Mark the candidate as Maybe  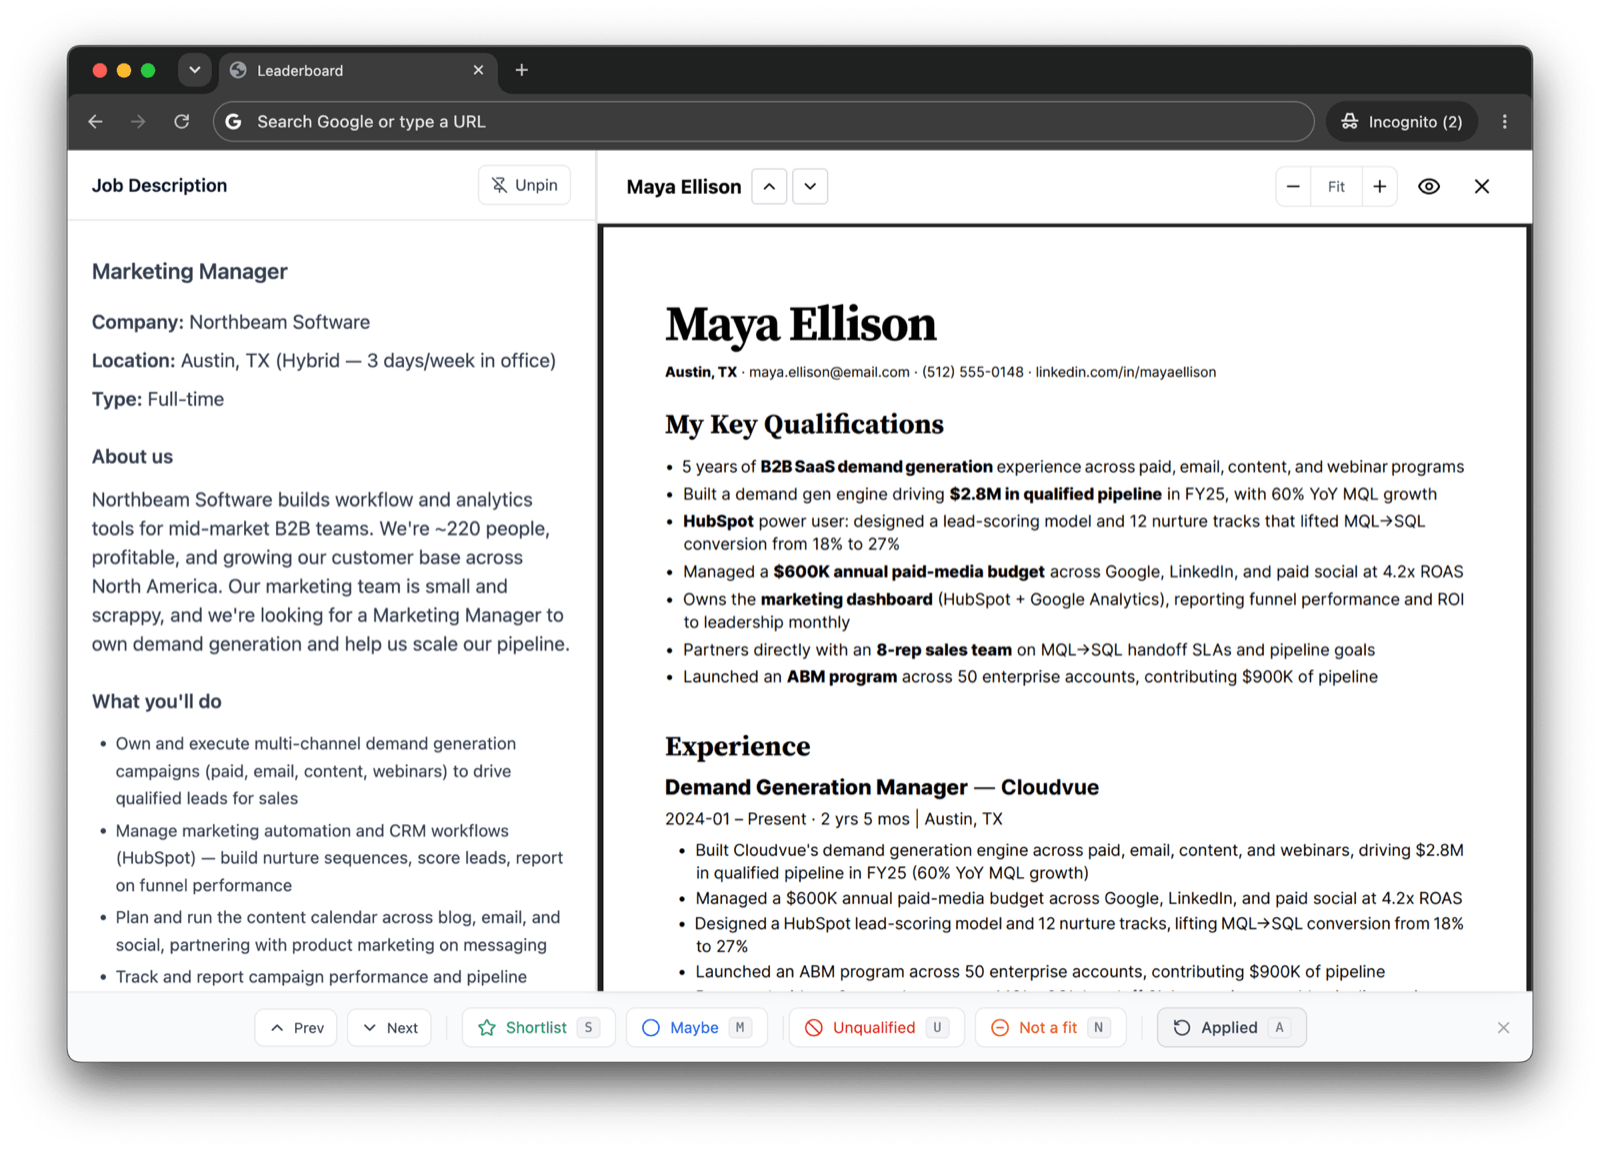[x=696, y=1028]
